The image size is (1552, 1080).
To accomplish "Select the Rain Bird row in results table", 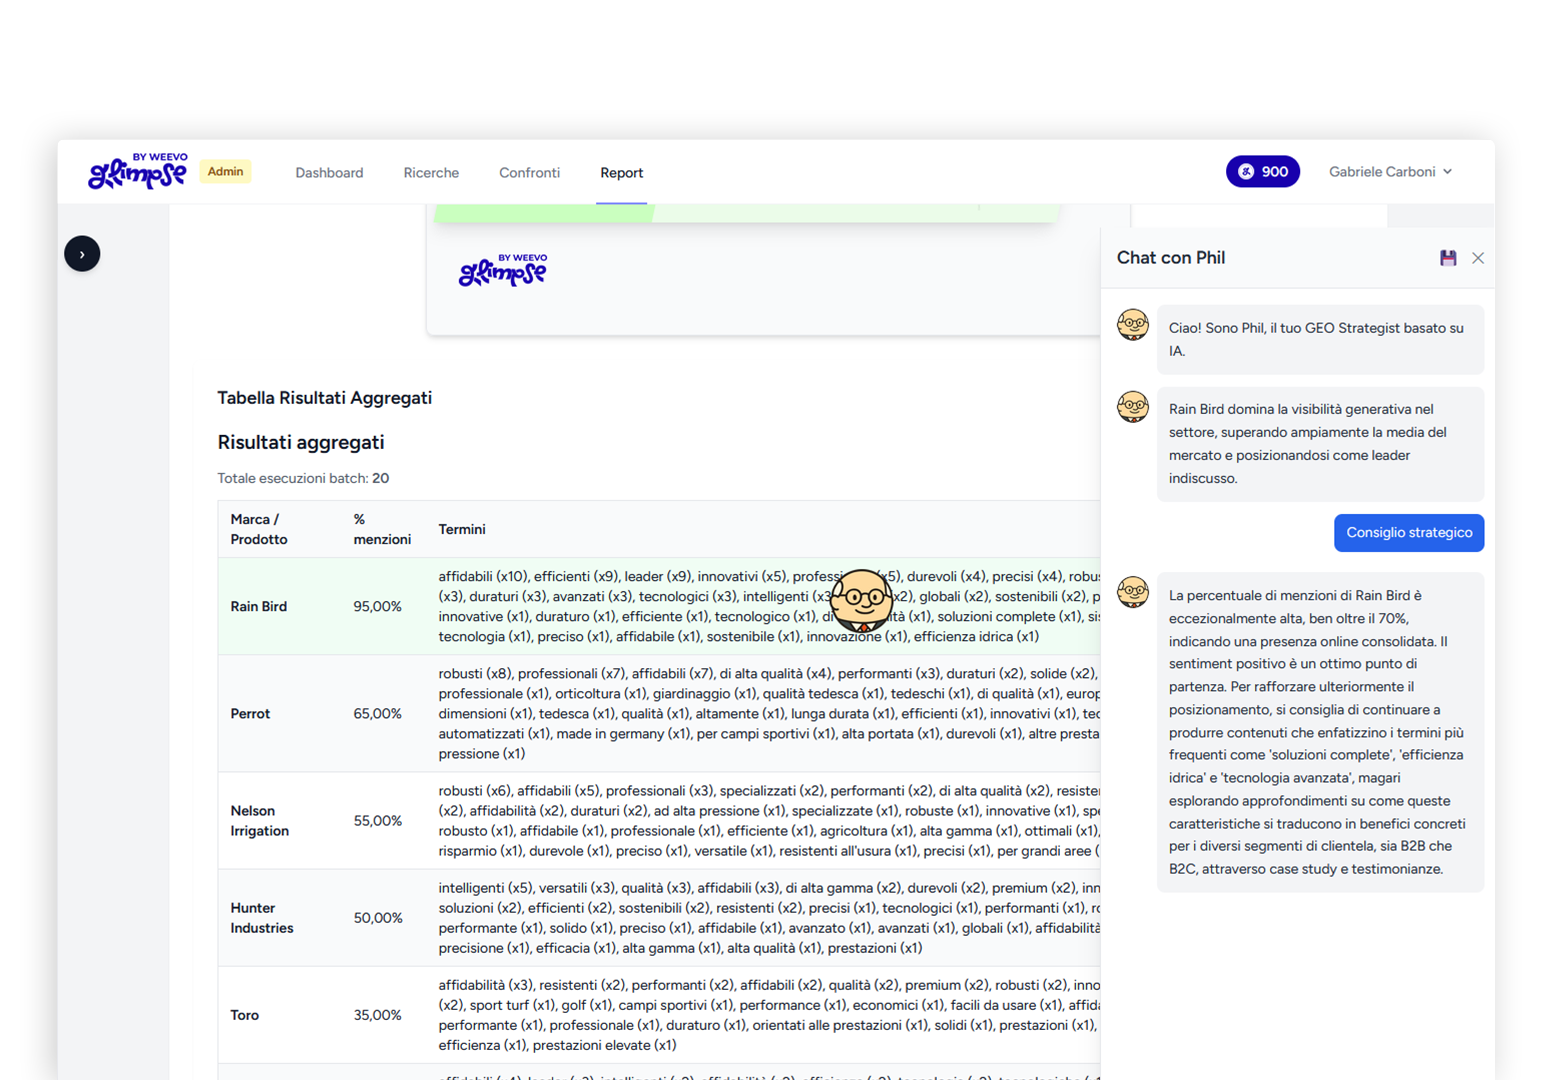I will 258,607.
